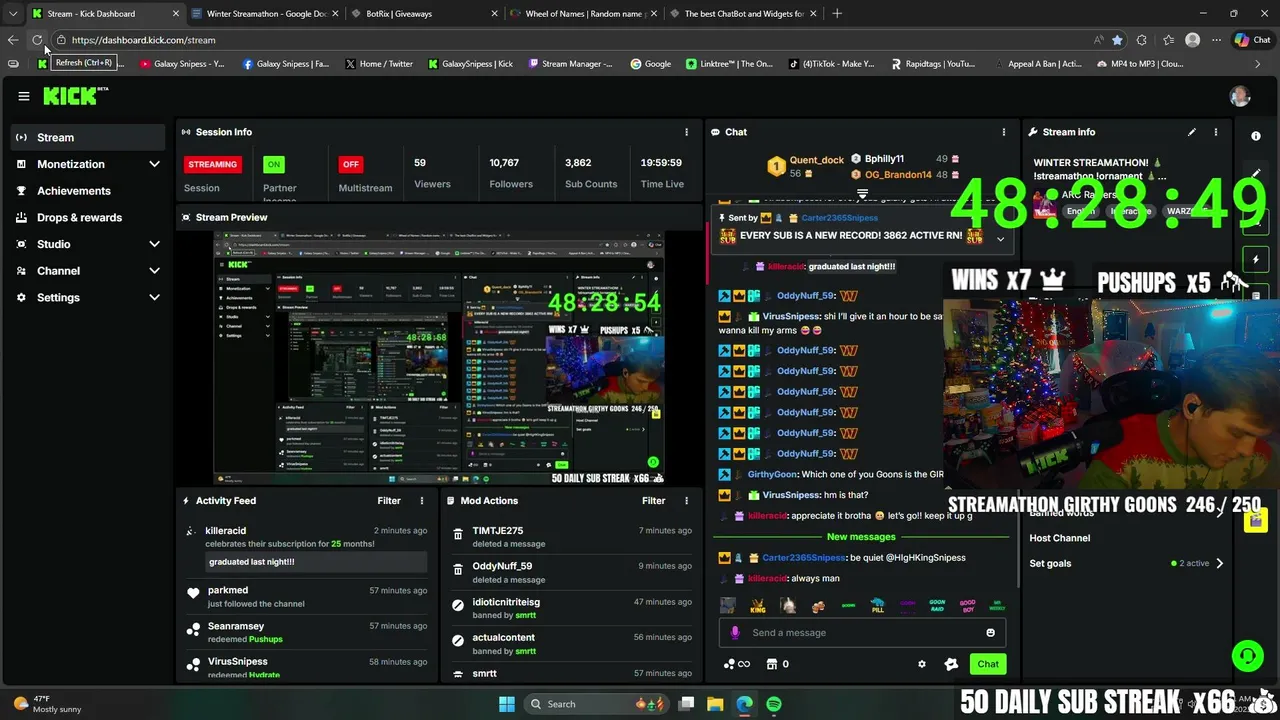Screen dimensions: 1280x720
Task: Click killeracid in Activity Feed
Action: 225,531
